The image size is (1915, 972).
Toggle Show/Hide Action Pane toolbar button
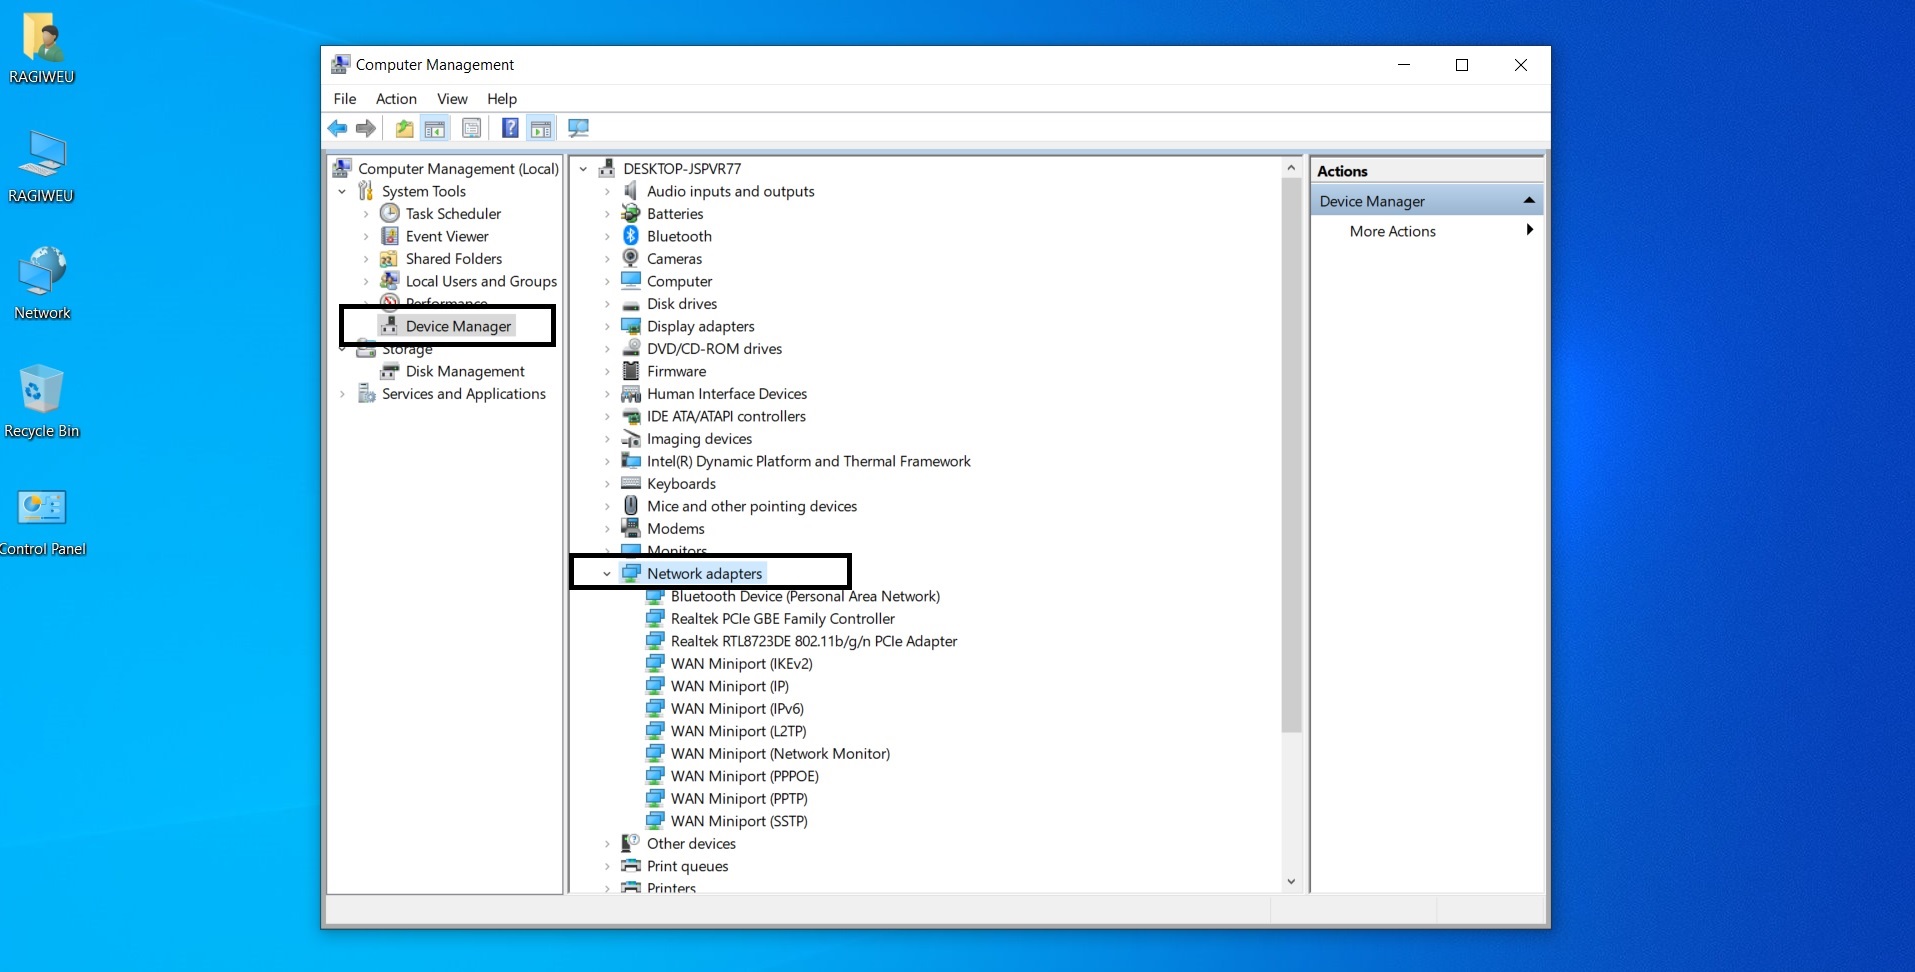pyautogui.click(x=541, y=128)
